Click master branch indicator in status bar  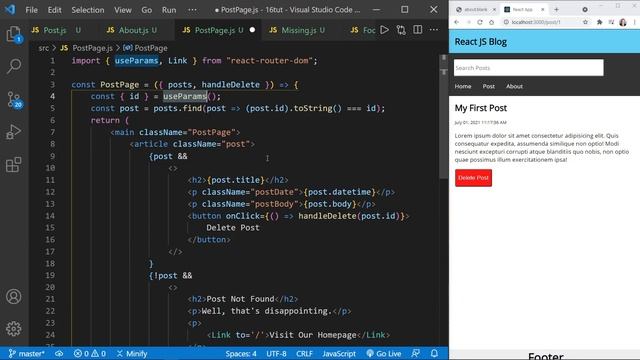27,353
